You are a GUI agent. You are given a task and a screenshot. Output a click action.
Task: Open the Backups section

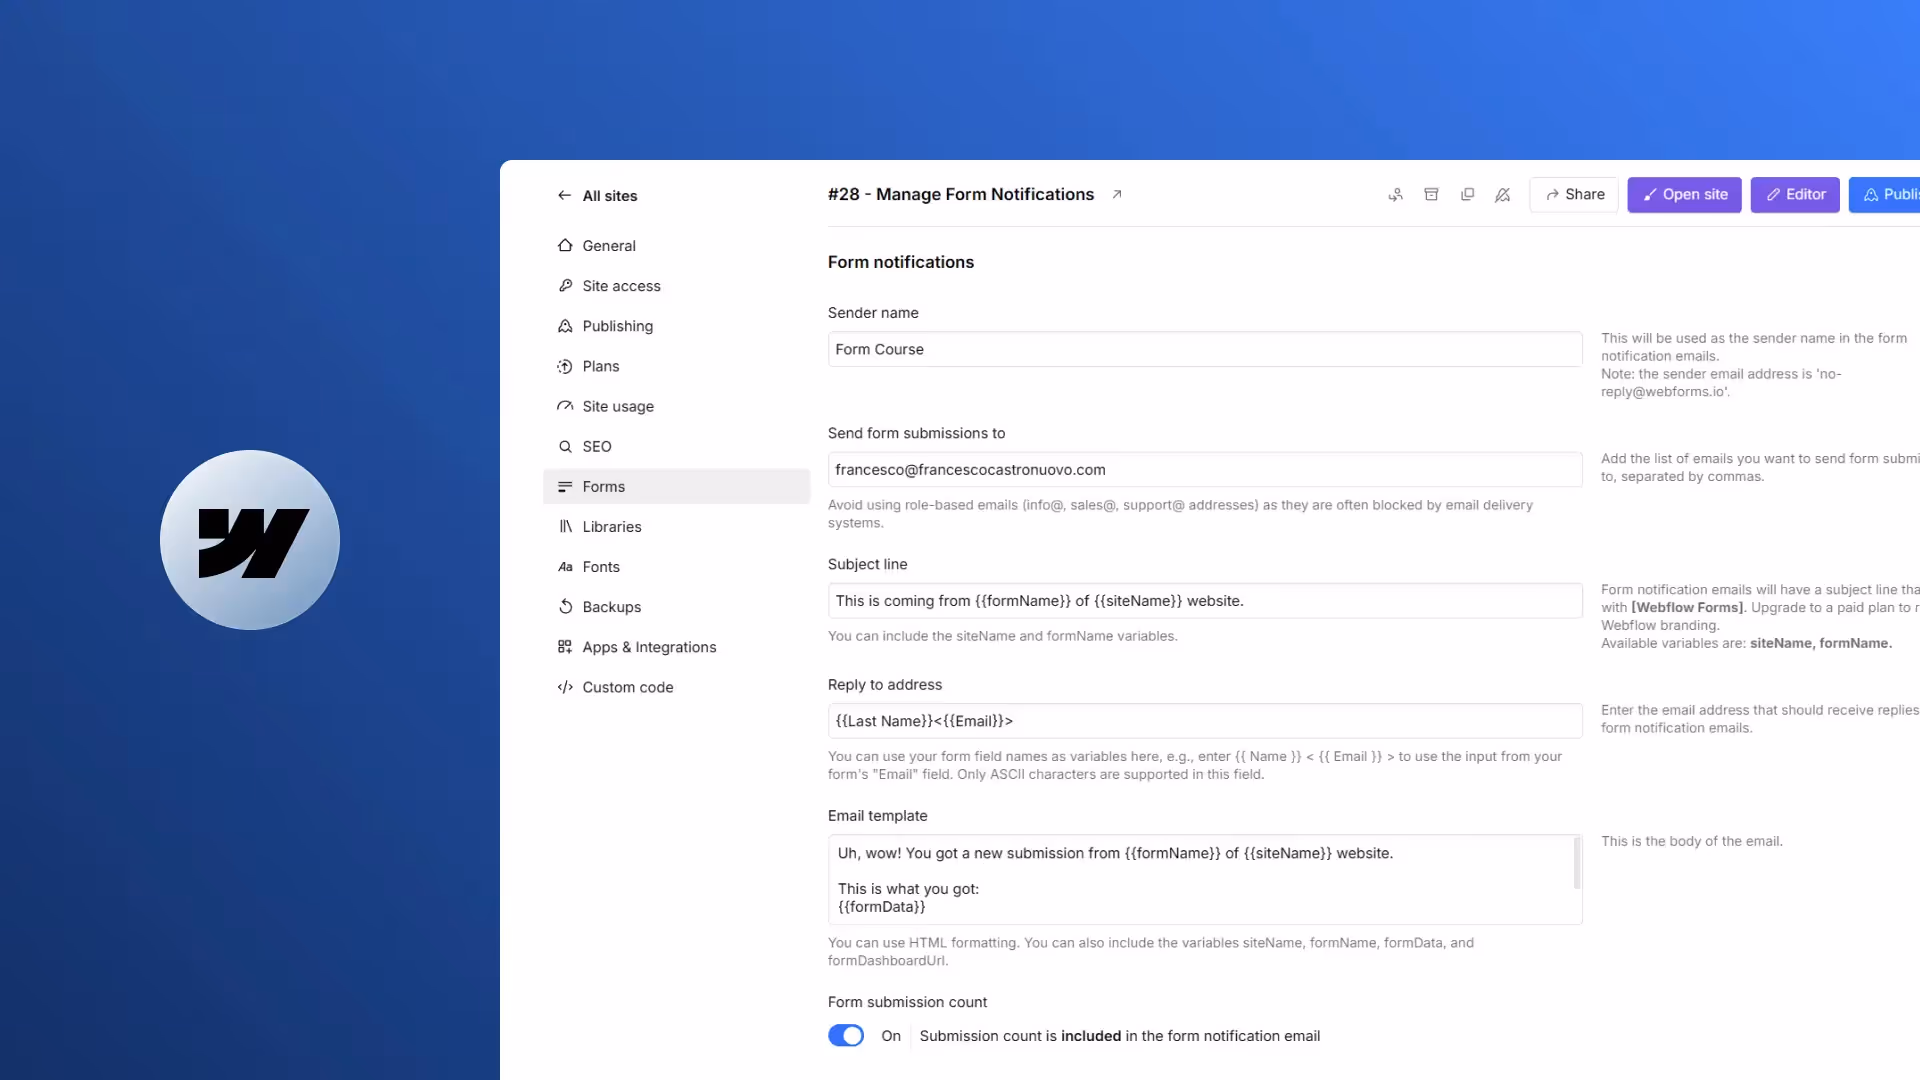coord(611,607)
